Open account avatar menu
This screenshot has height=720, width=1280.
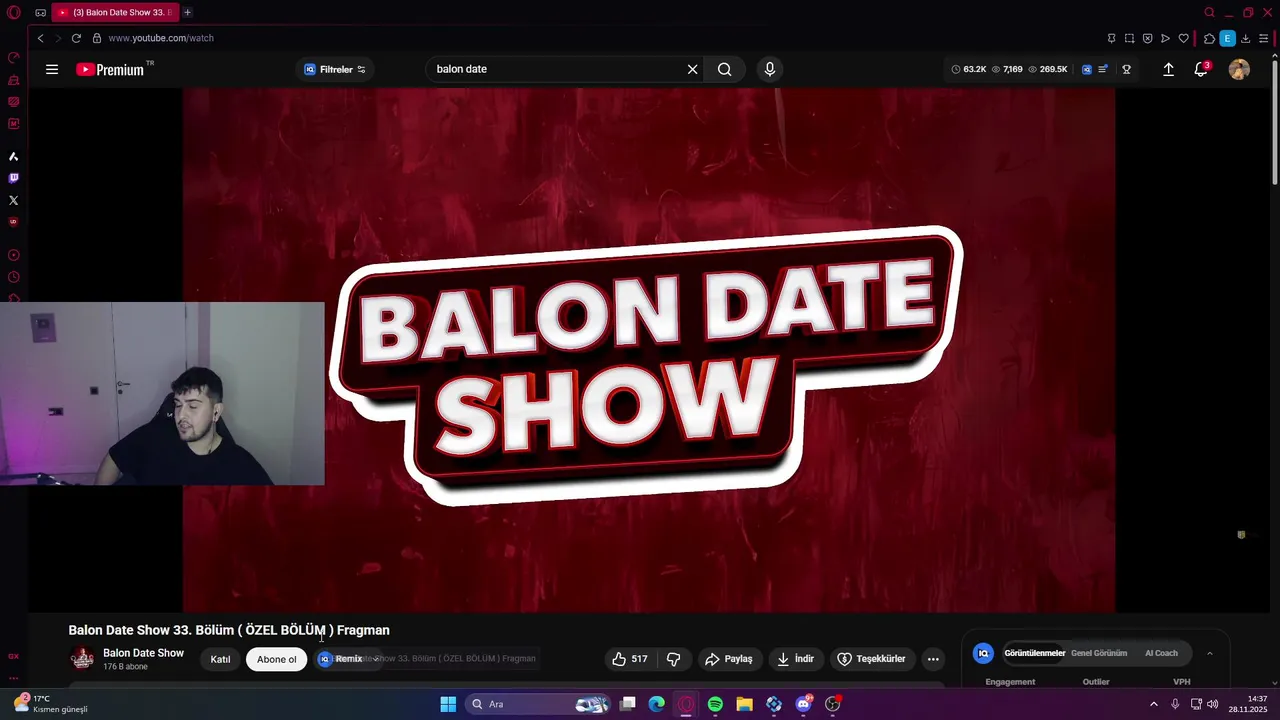[x=1239, y=69]
